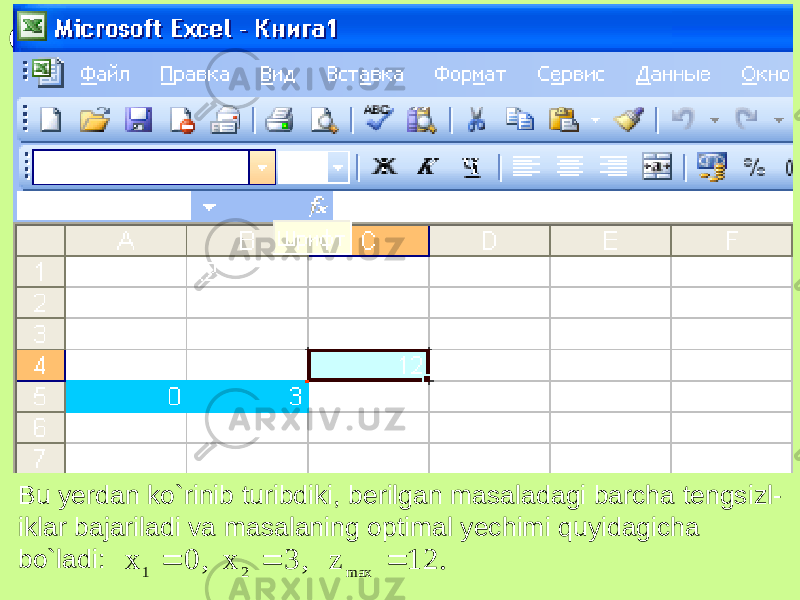The image size is (800, 600).
Task: Open the Name Box dropdown arrow
Action: click(209, 207)
